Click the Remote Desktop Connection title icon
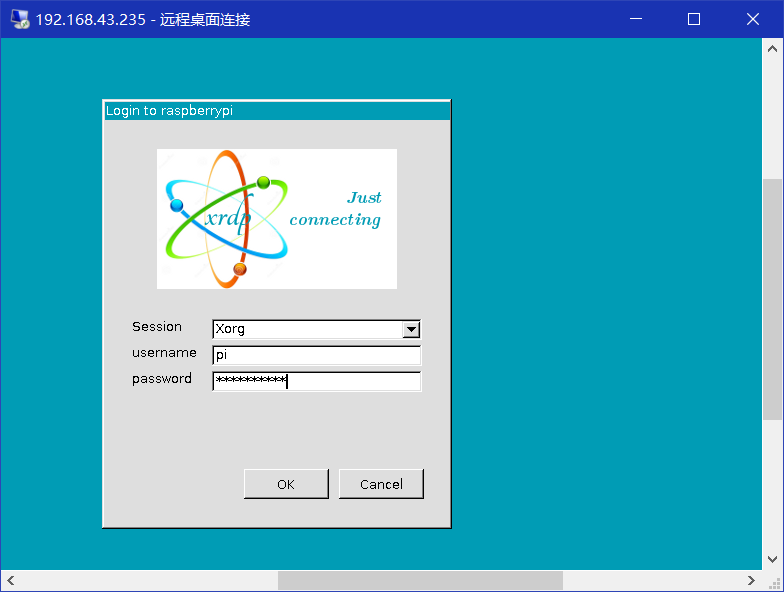784x592 pixels. [20, 19]
